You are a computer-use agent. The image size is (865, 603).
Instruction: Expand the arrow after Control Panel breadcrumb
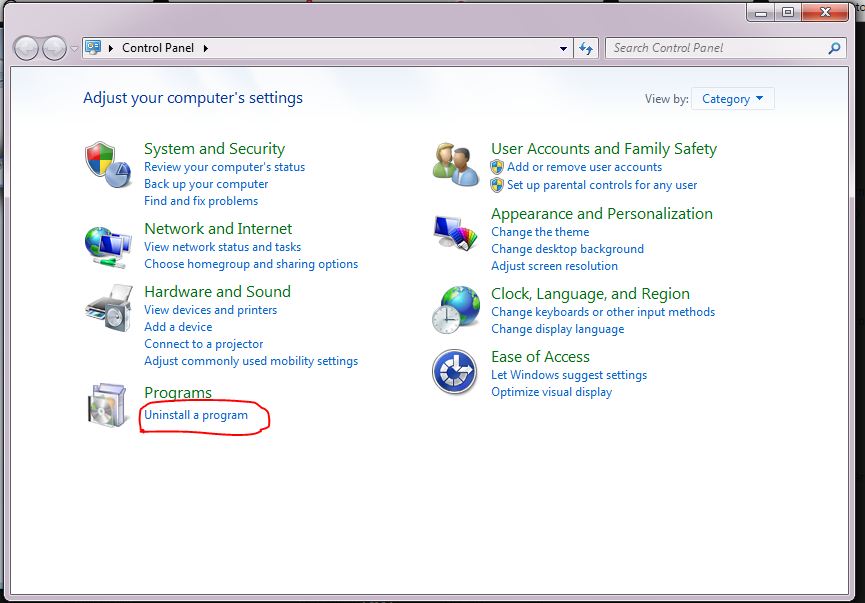pos(206,48)
